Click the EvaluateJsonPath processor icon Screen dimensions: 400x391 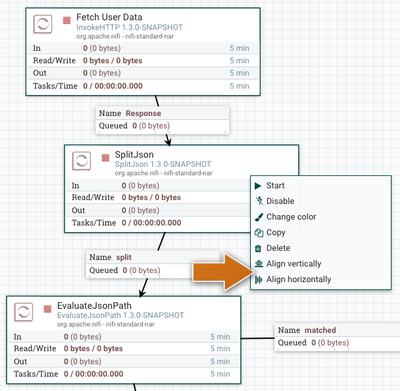click(x=23, y=312)
